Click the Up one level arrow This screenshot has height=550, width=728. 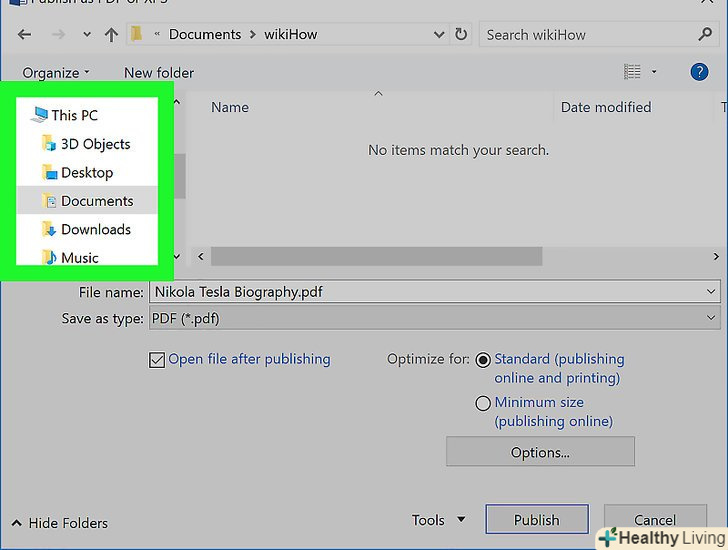coord(113,35)
